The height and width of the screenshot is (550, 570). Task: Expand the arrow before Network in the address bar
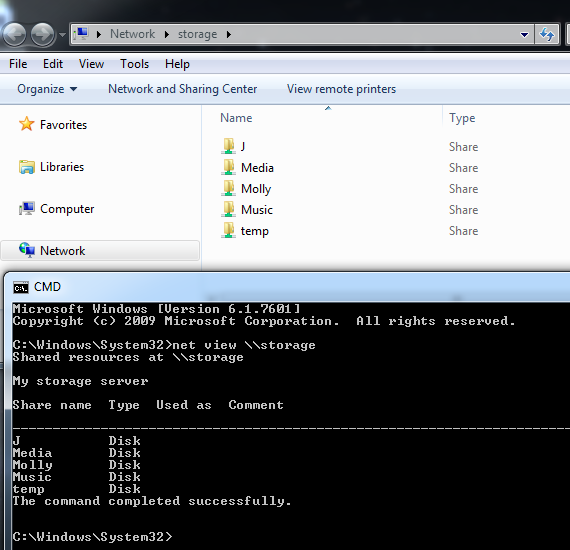(x=99, y=35)
